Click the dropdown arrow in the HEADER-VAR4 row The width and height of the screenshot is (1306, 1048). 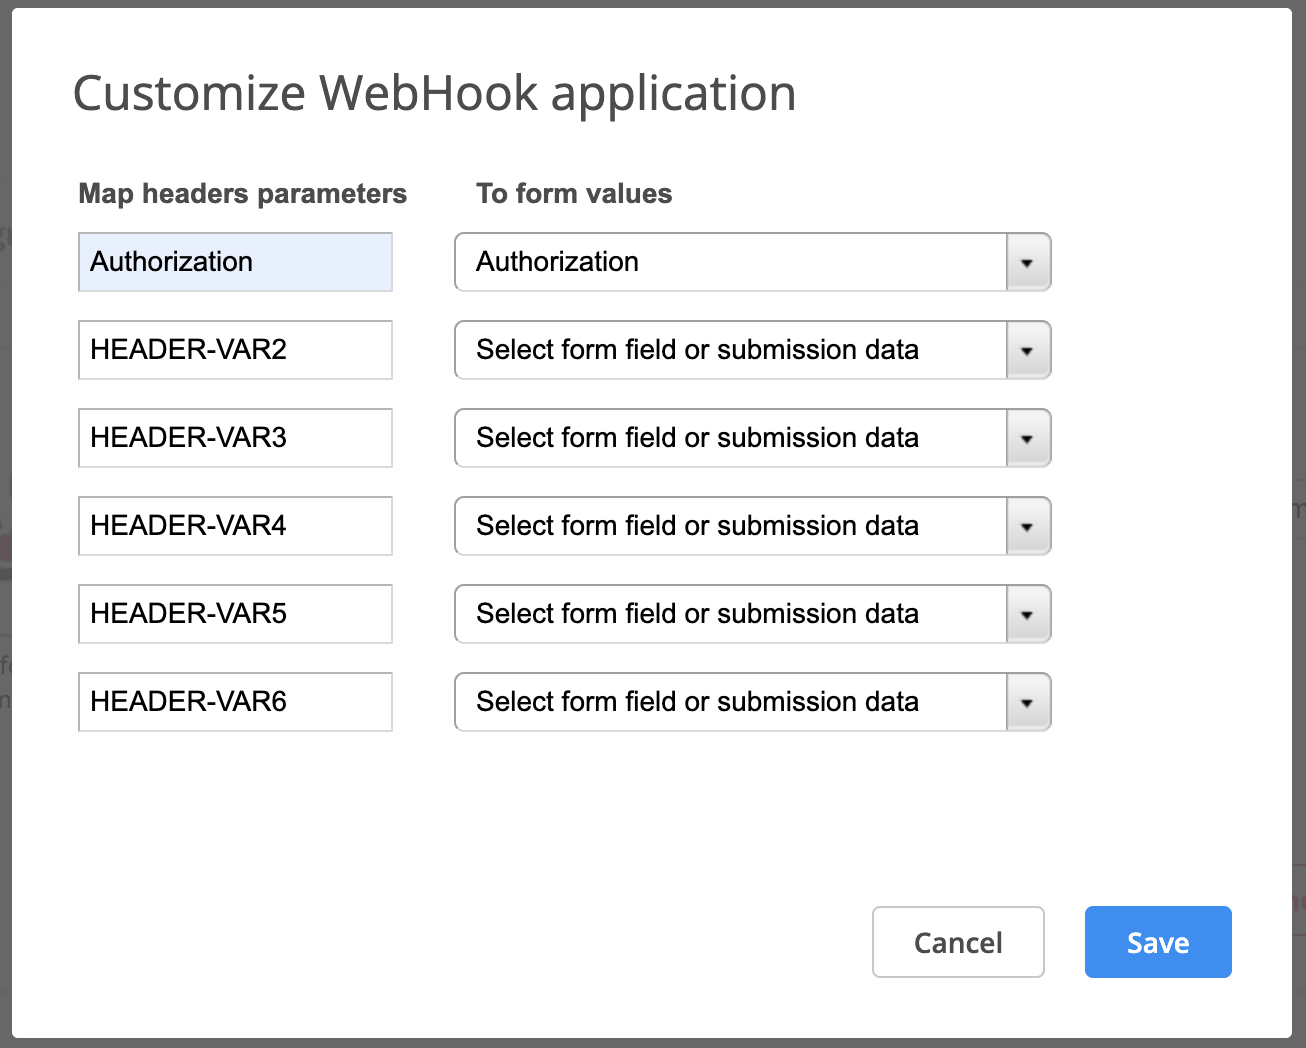click(x=1027, y=527)
